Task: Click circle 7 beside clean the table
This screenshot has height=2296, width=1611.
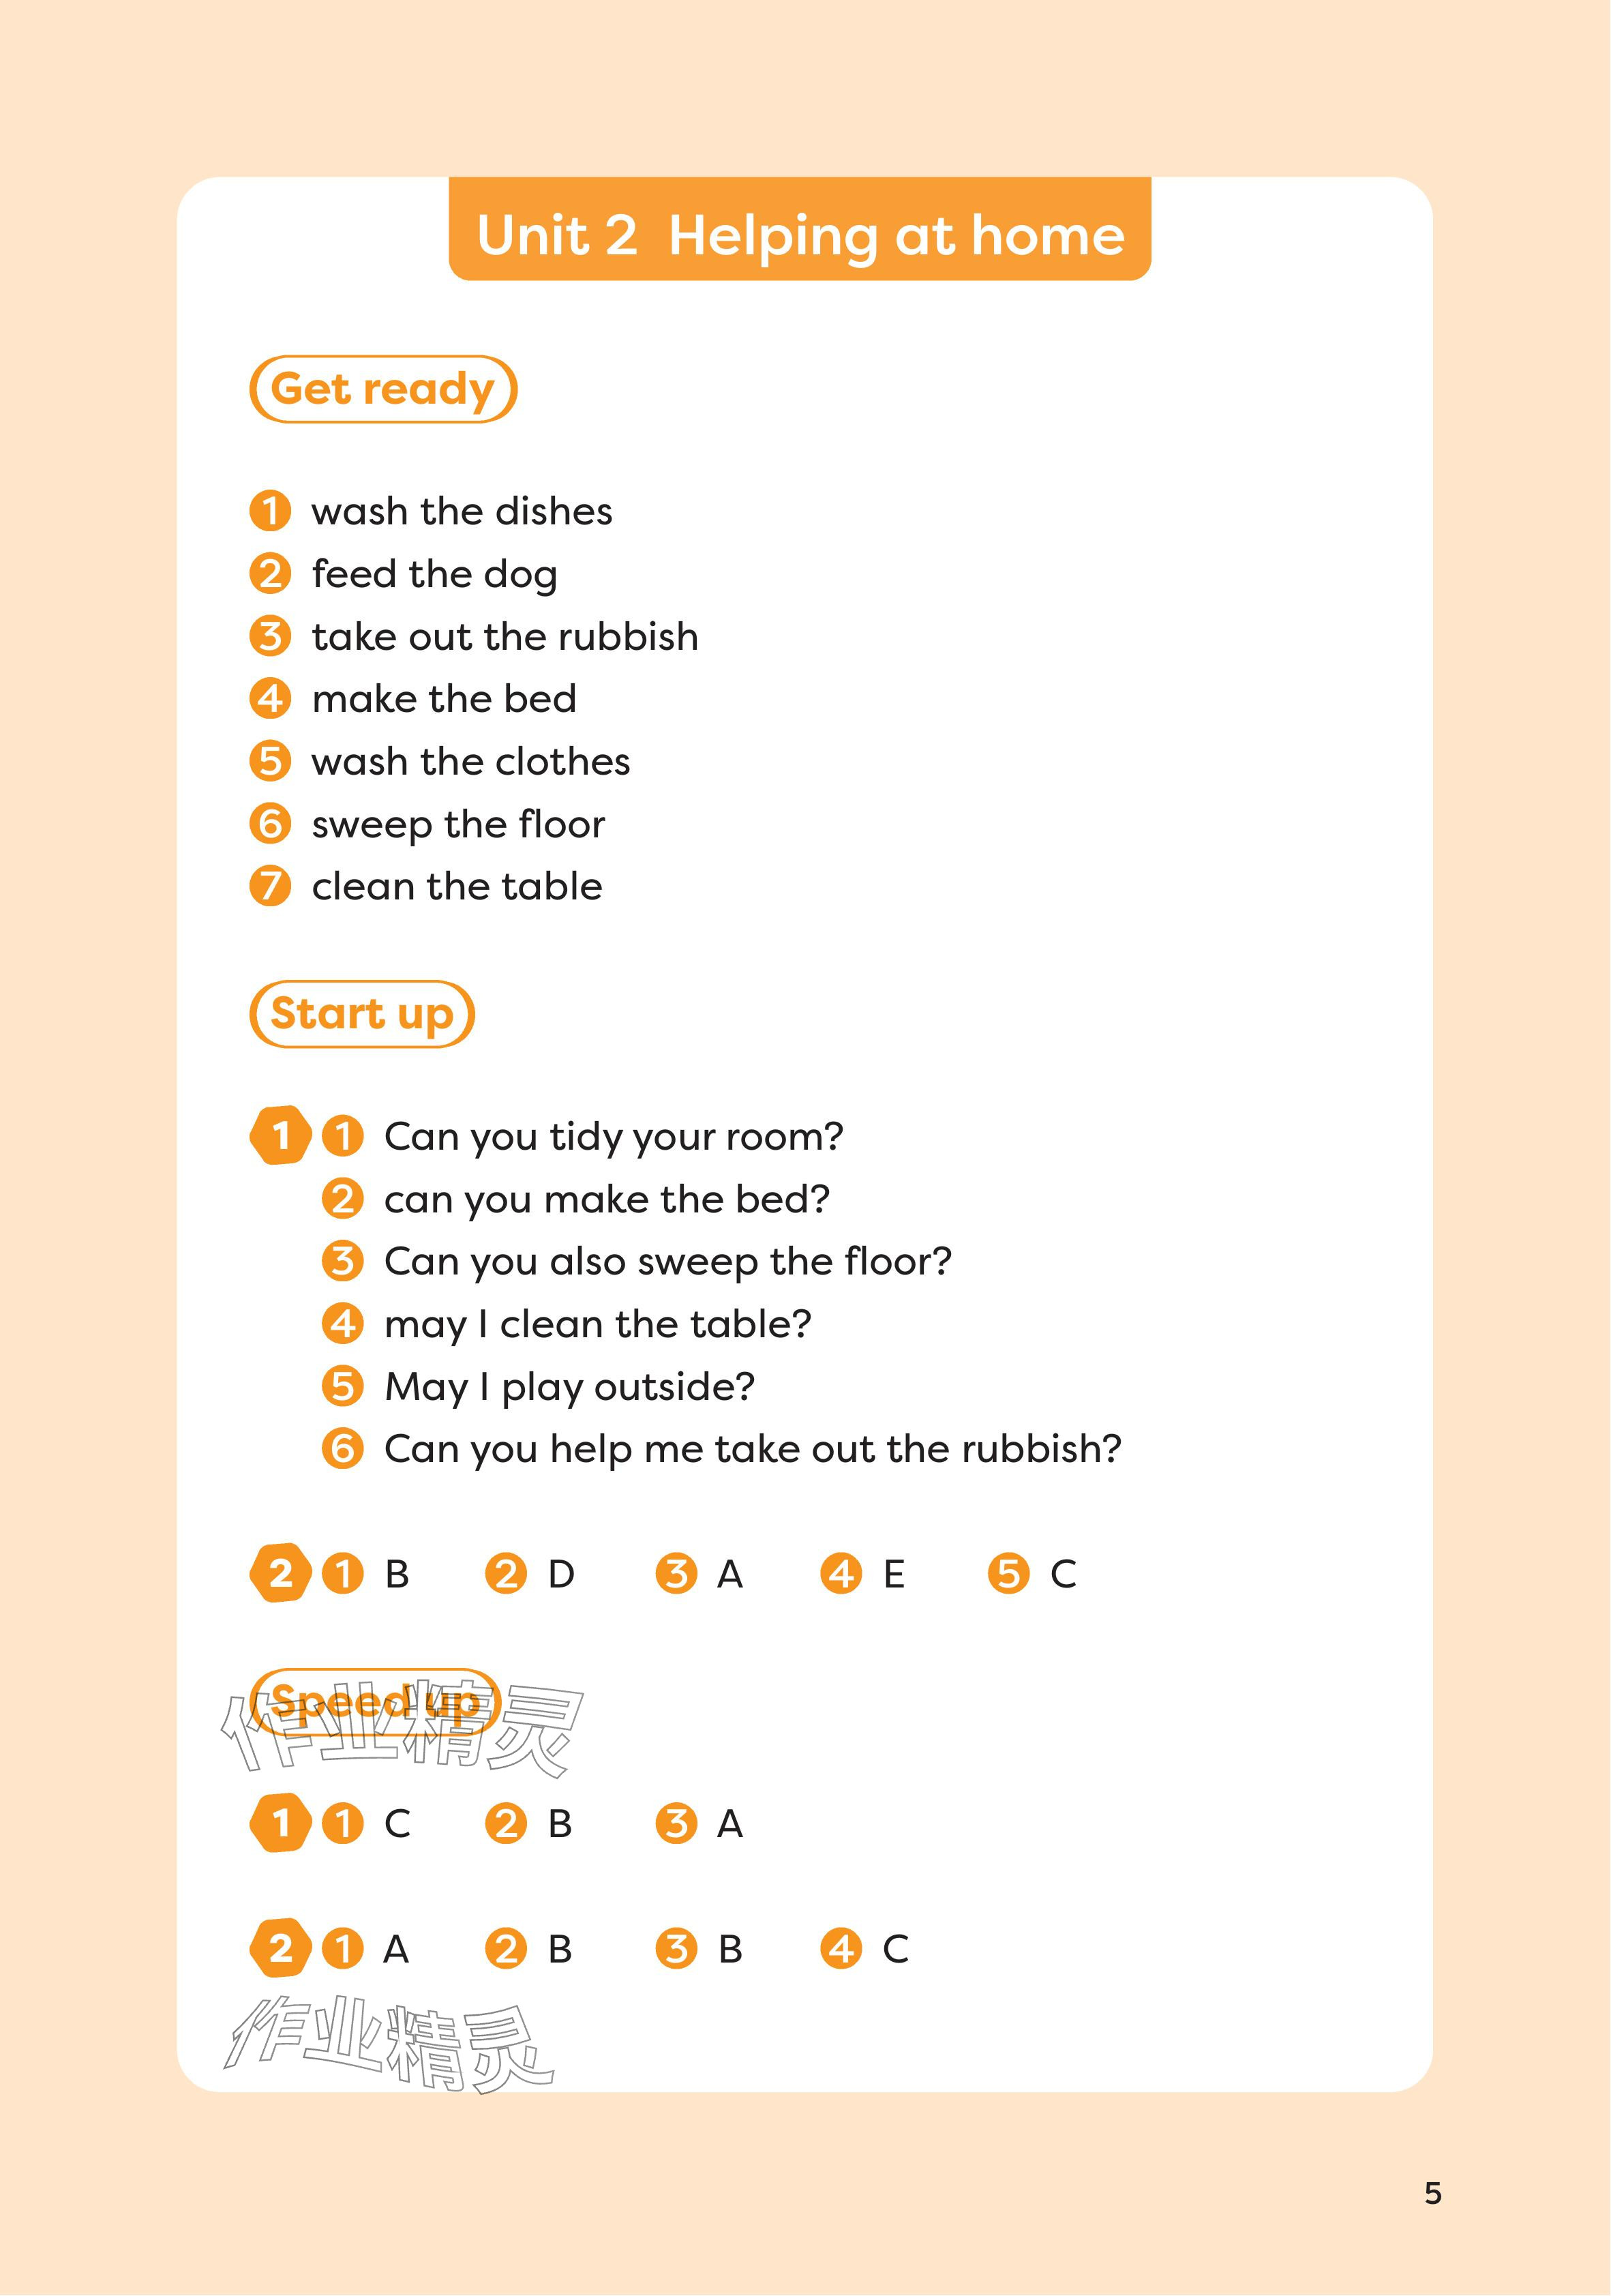Action: pos(270,886)
